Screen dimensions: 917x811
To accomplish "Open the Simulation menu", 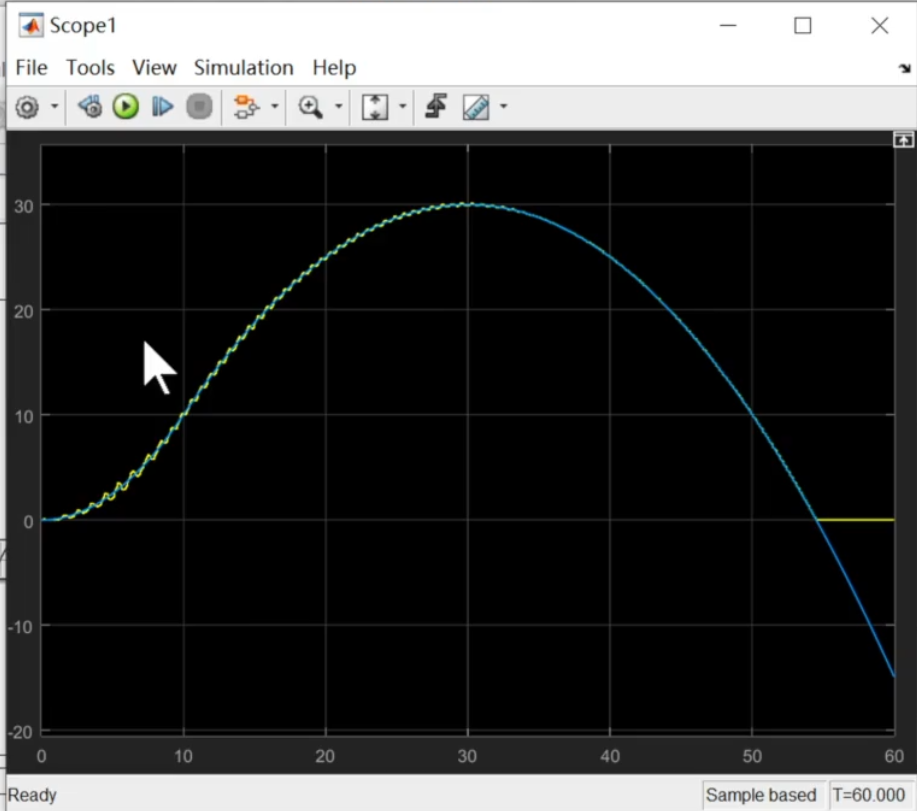I will (x=244, y=68).
